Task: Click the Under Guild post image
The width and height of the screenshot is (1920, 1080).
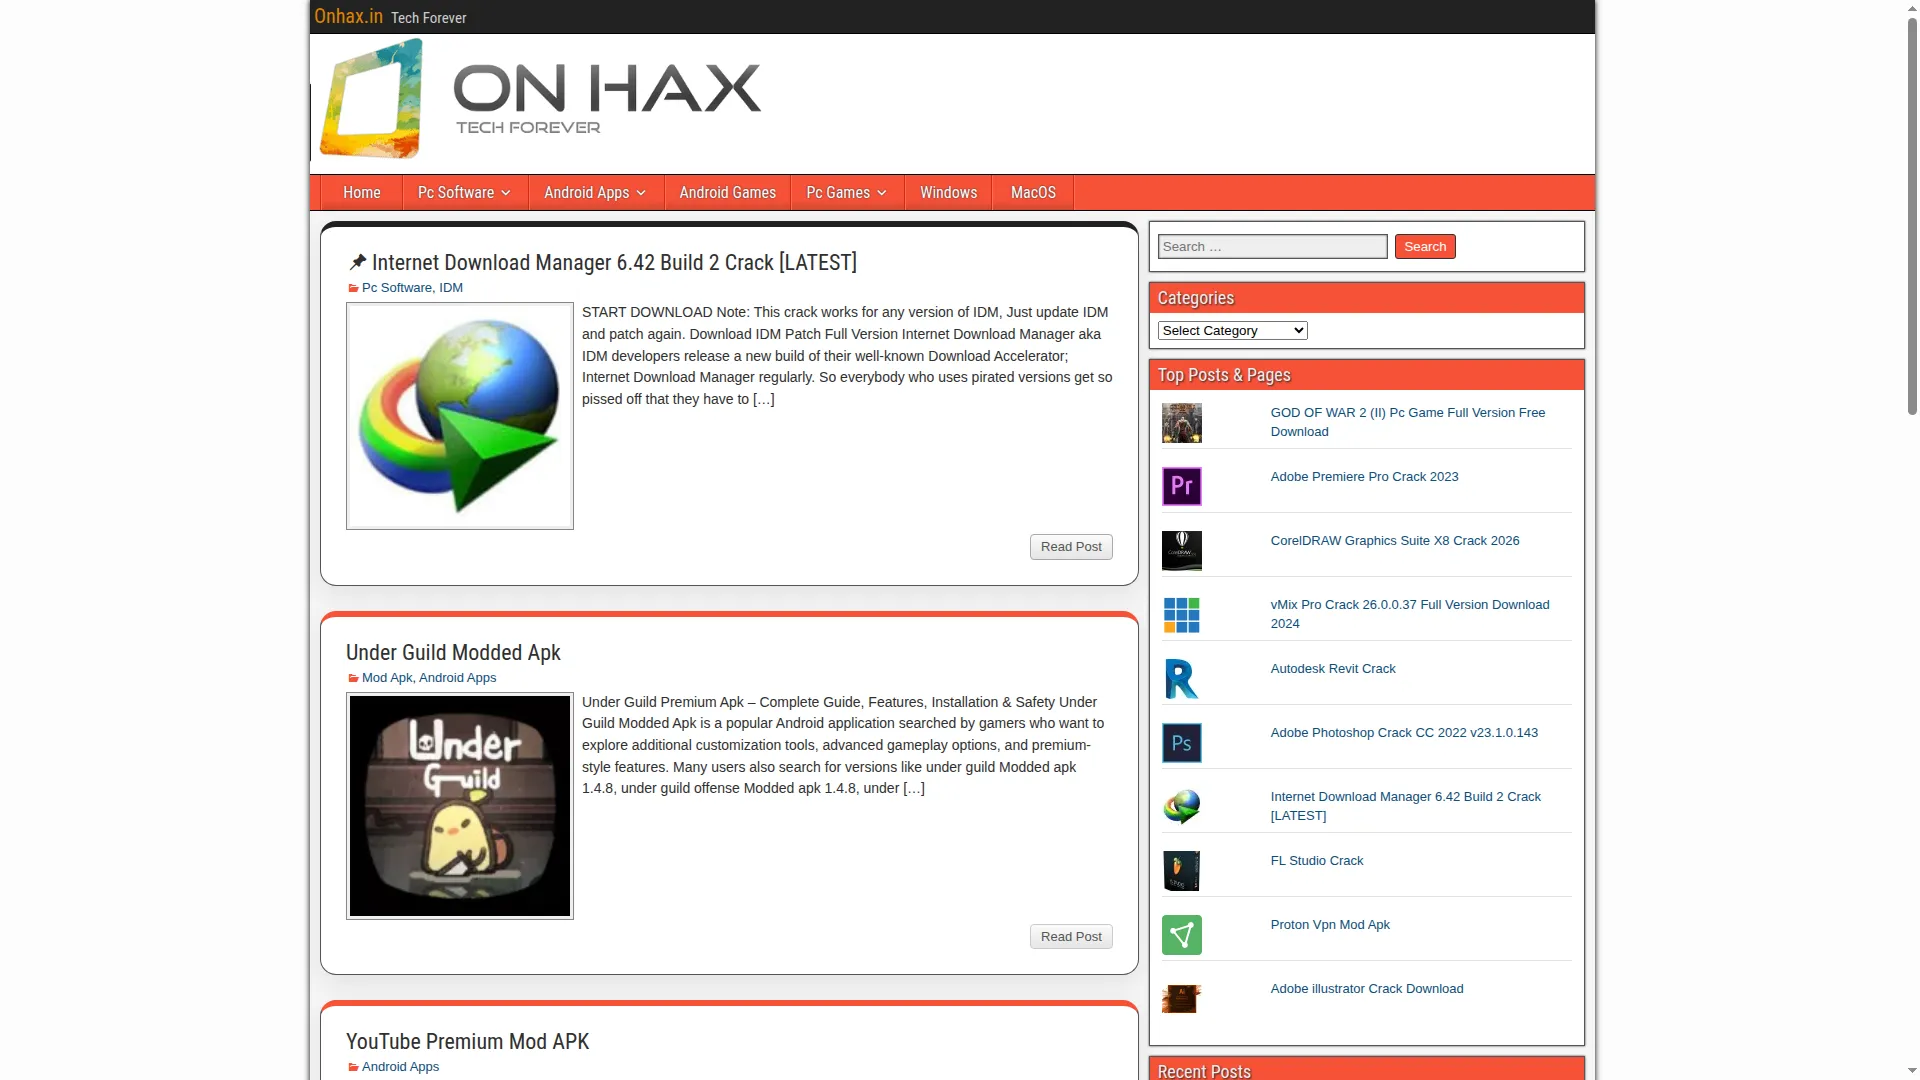Action: [x=460, y=806]
